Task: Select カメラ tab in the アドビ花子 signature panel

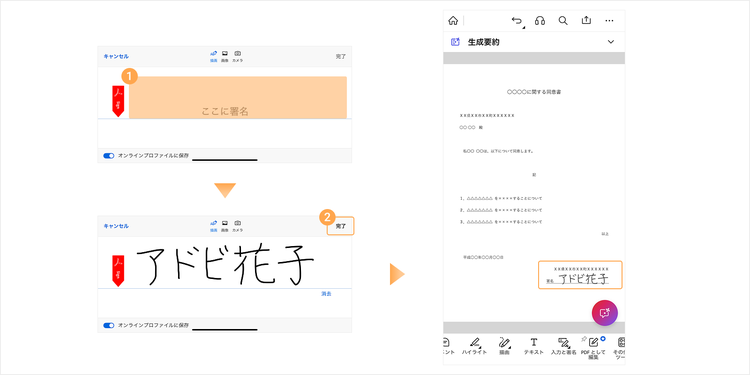Action: (237, 226)
